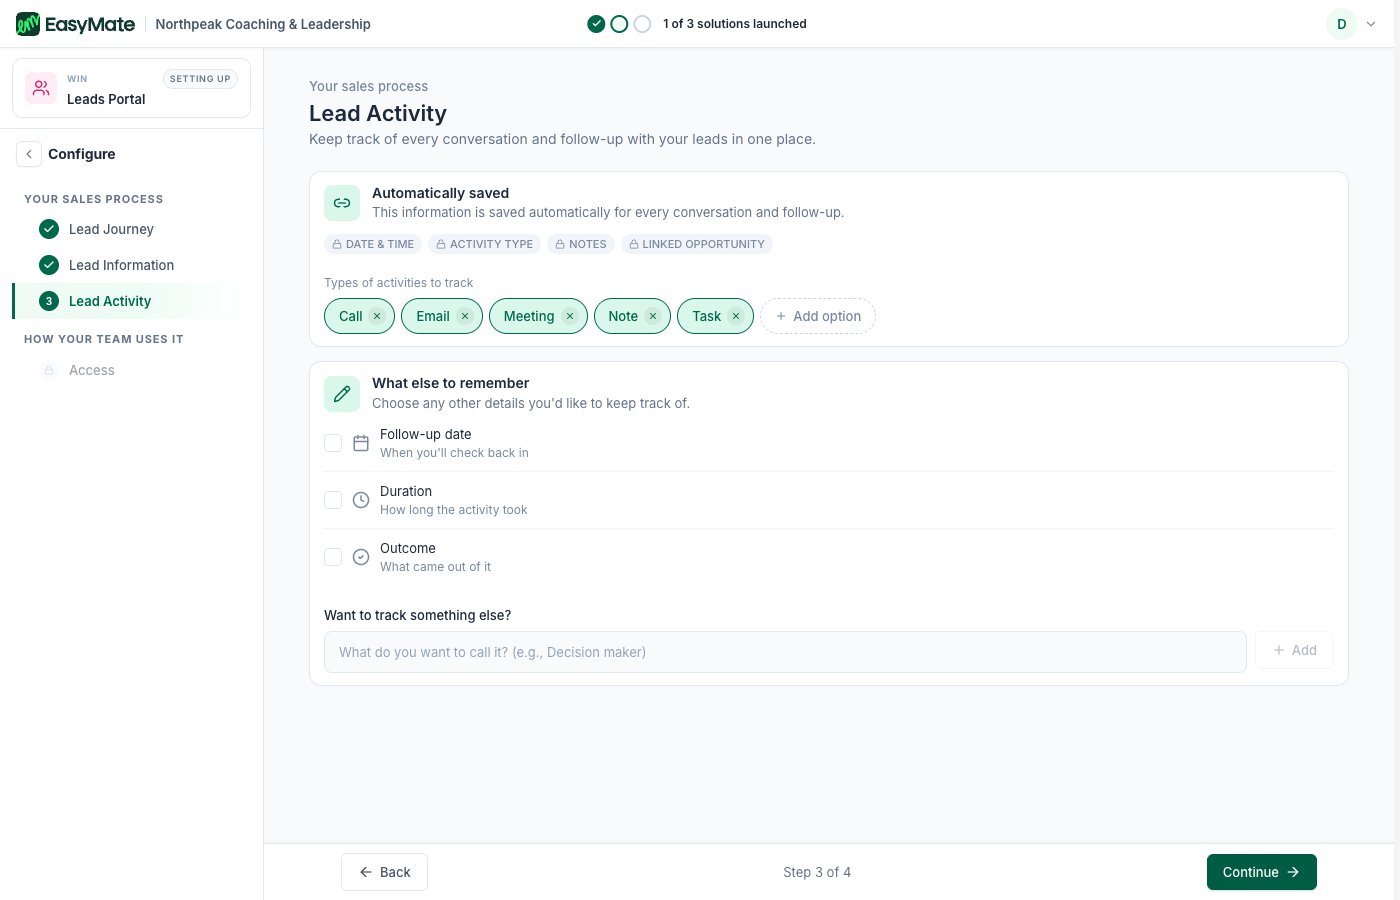
Task: Click the lock icon beside Access
Action: pos(49,370)
